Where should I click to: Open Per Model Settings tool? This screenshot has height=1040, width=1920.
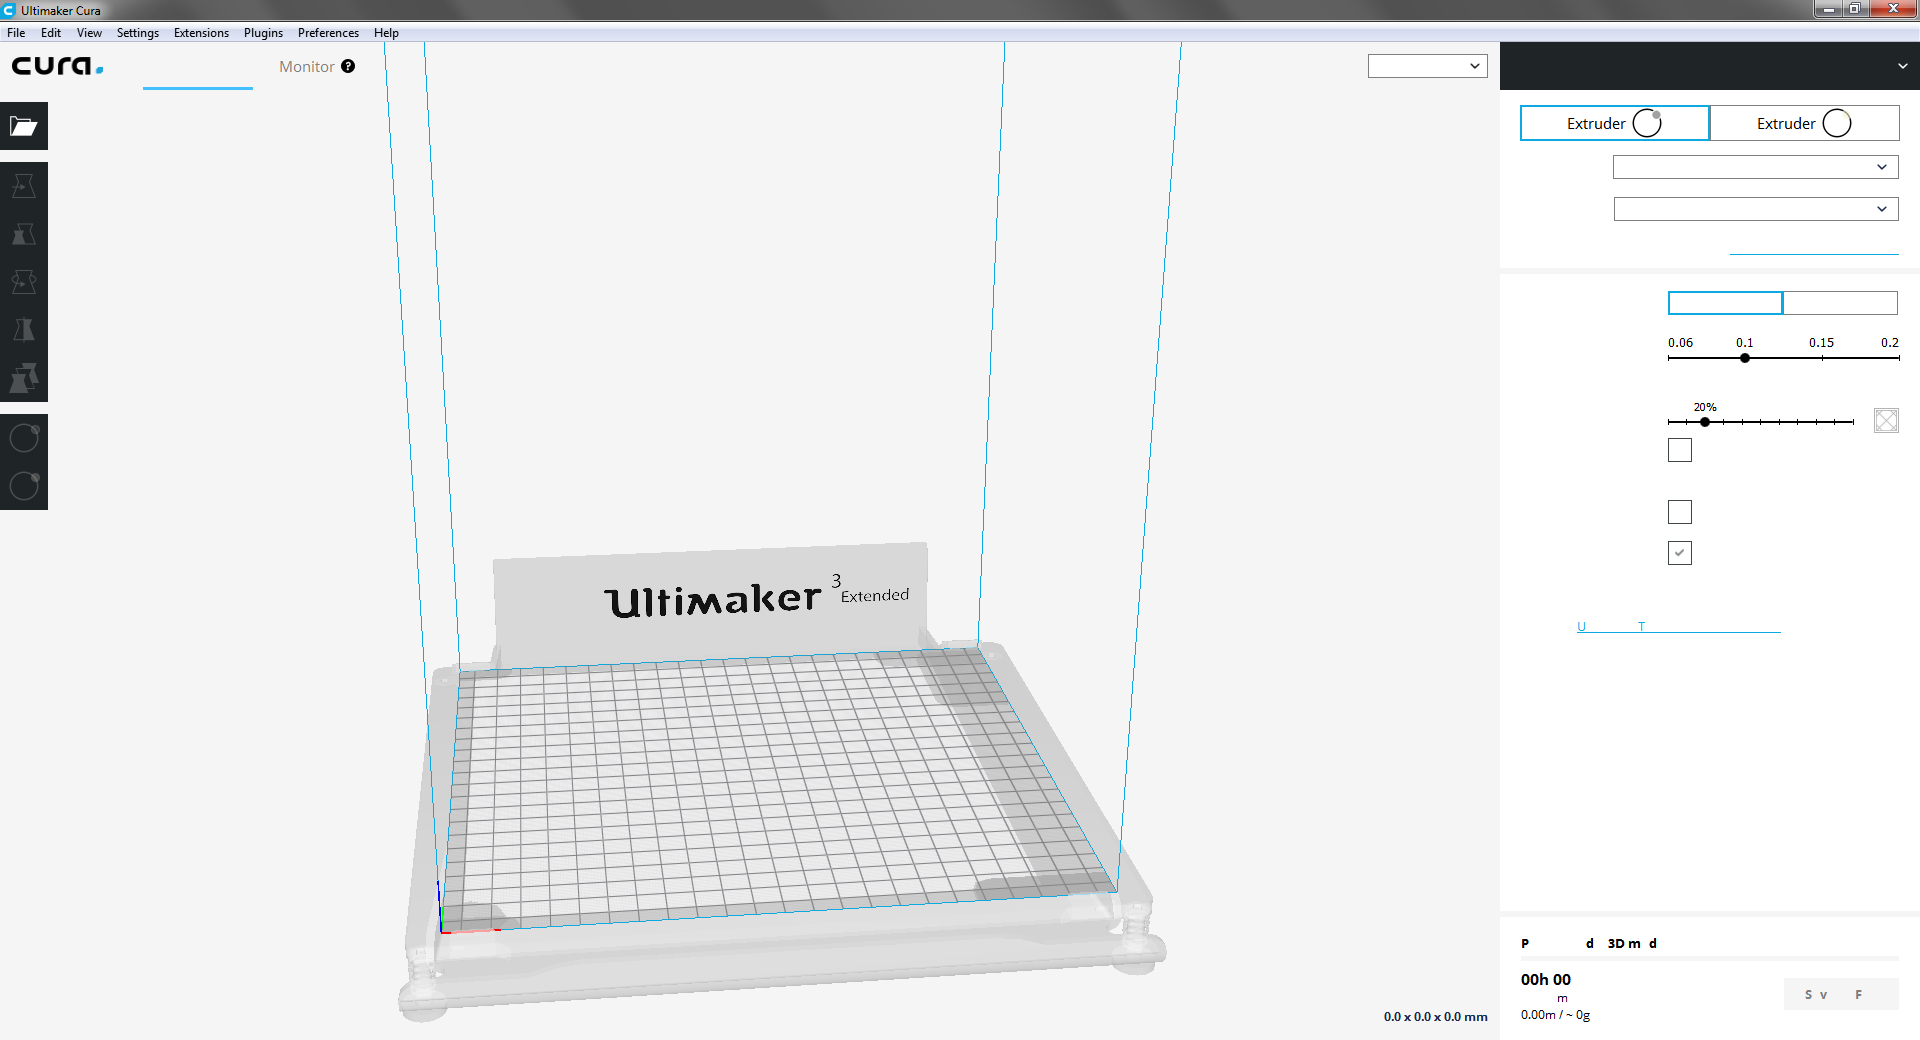coord(24,377)
